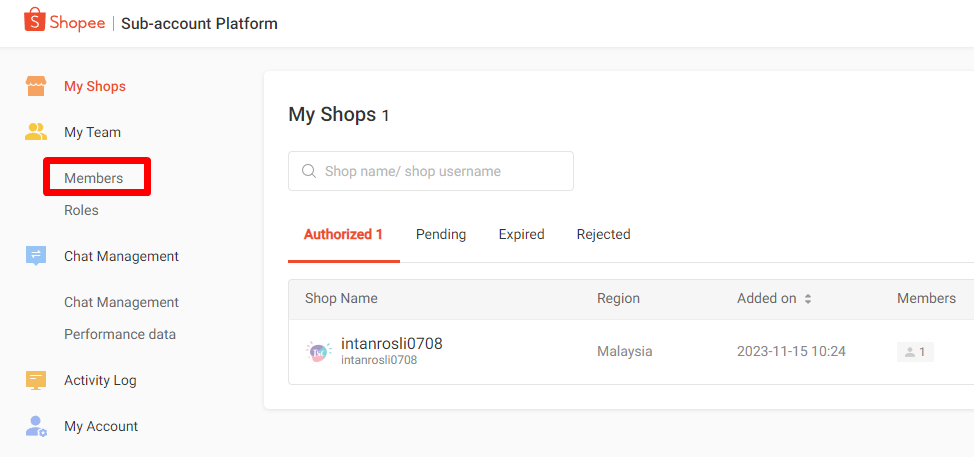This screenshot has height=457, width=974.
Task: Click the My Shops storefront icon
Action: [36, 86]
